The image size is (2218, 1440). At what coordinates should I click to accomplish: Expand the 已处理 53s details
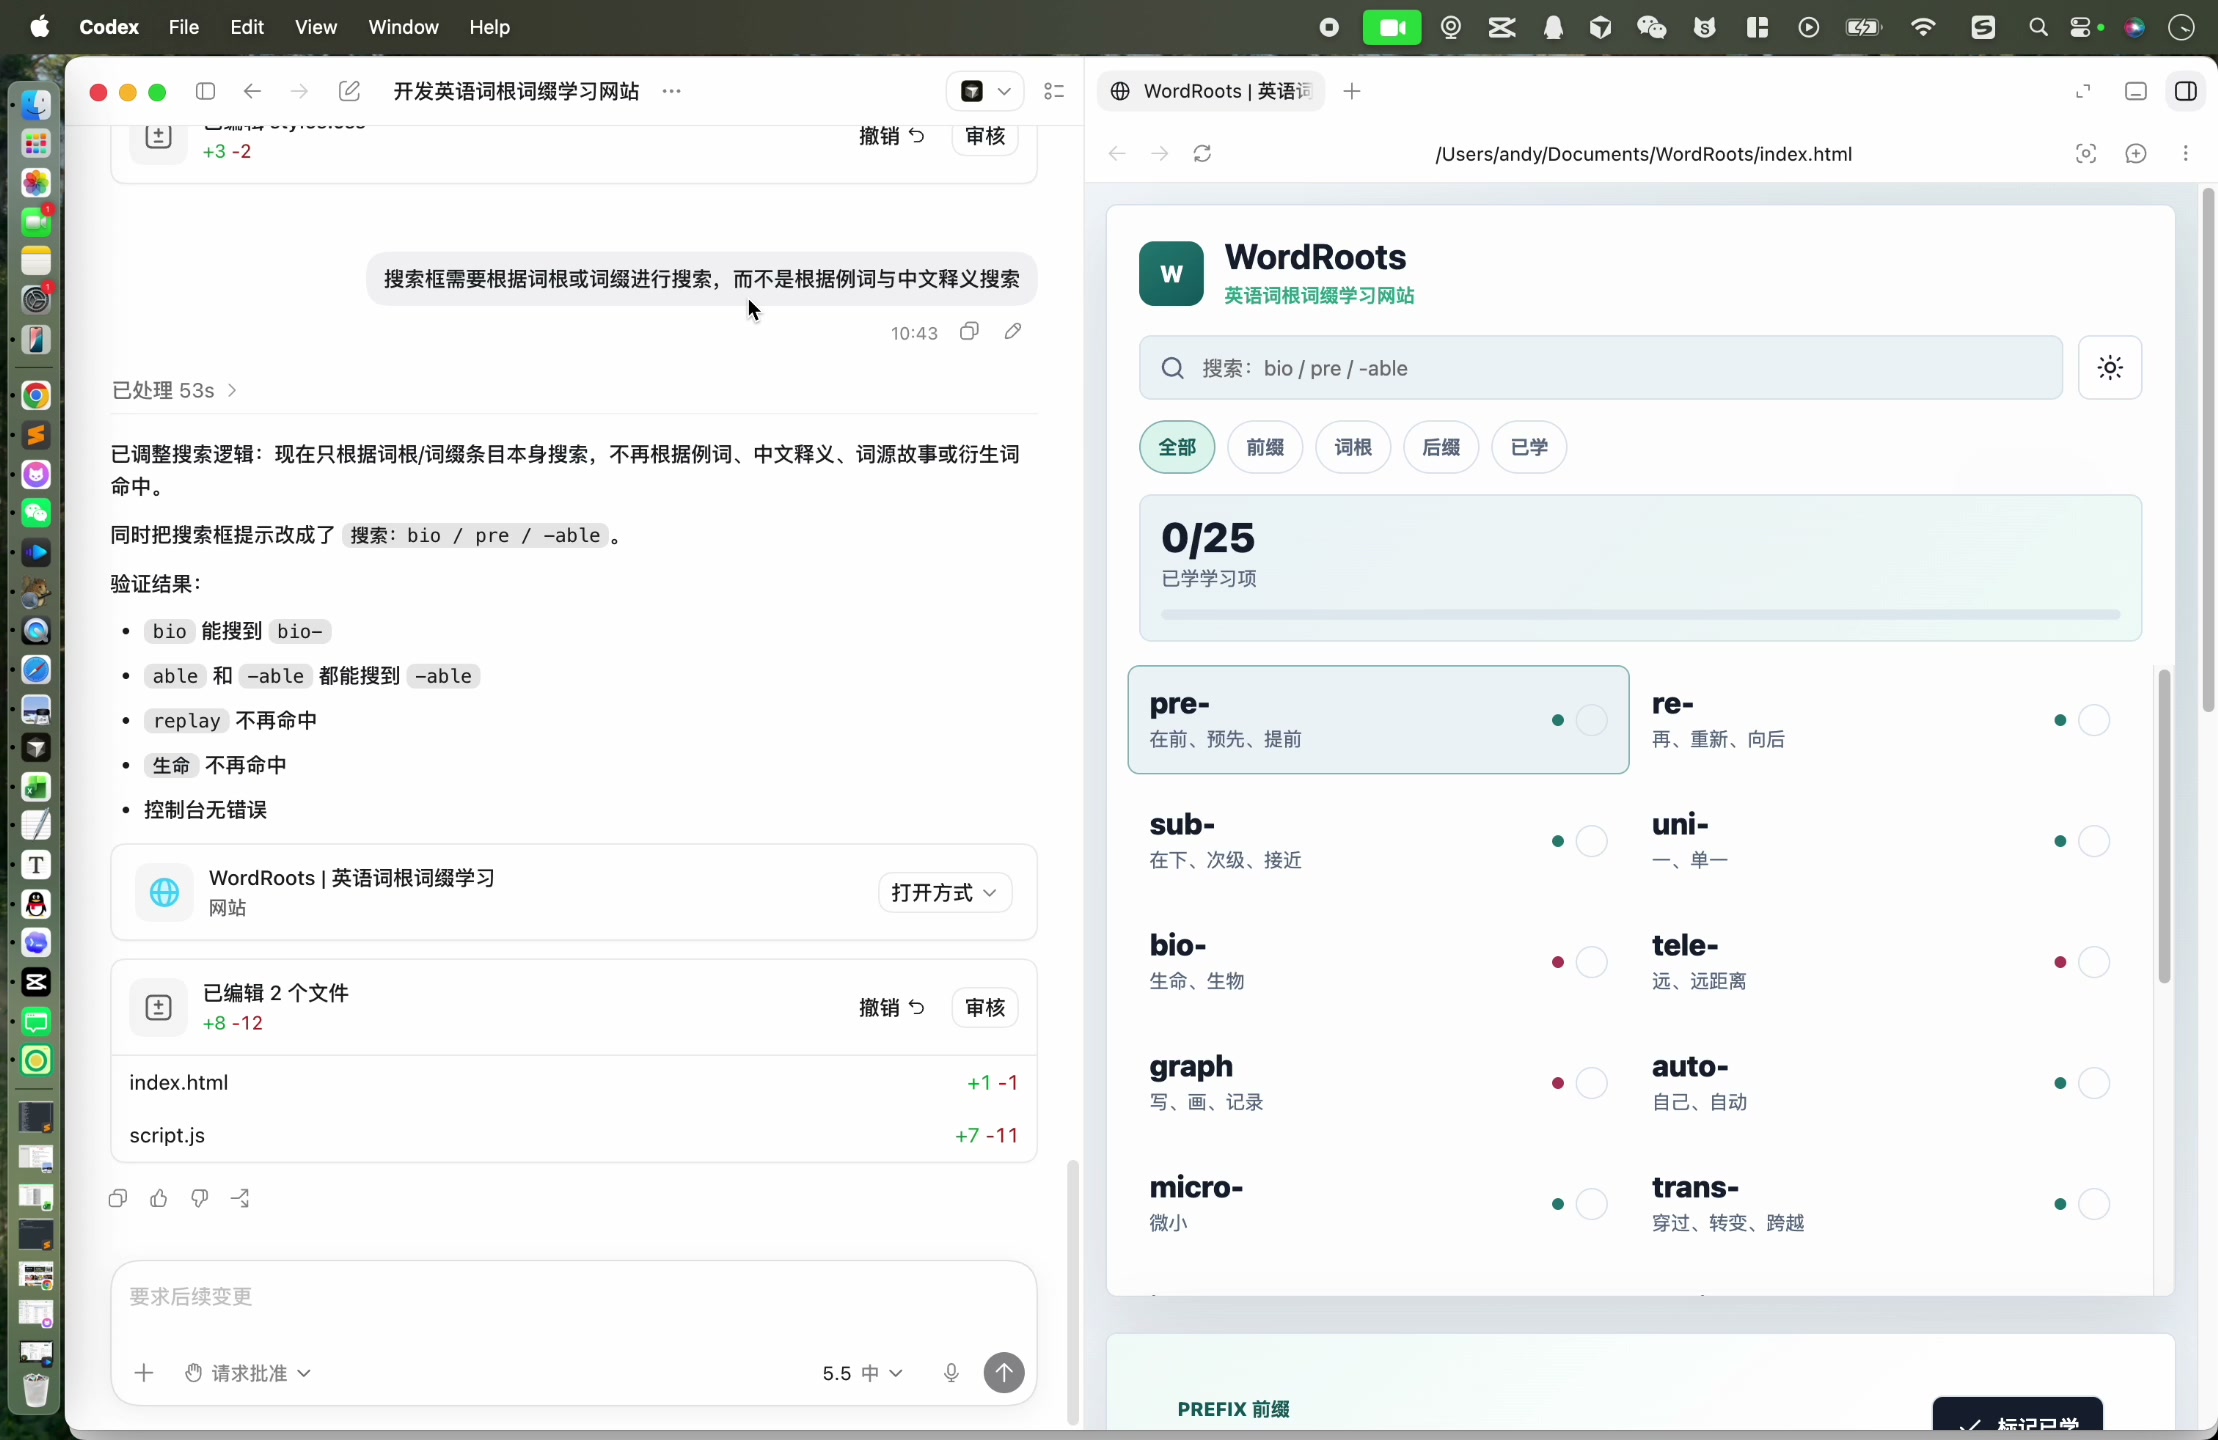click(174, 390)
